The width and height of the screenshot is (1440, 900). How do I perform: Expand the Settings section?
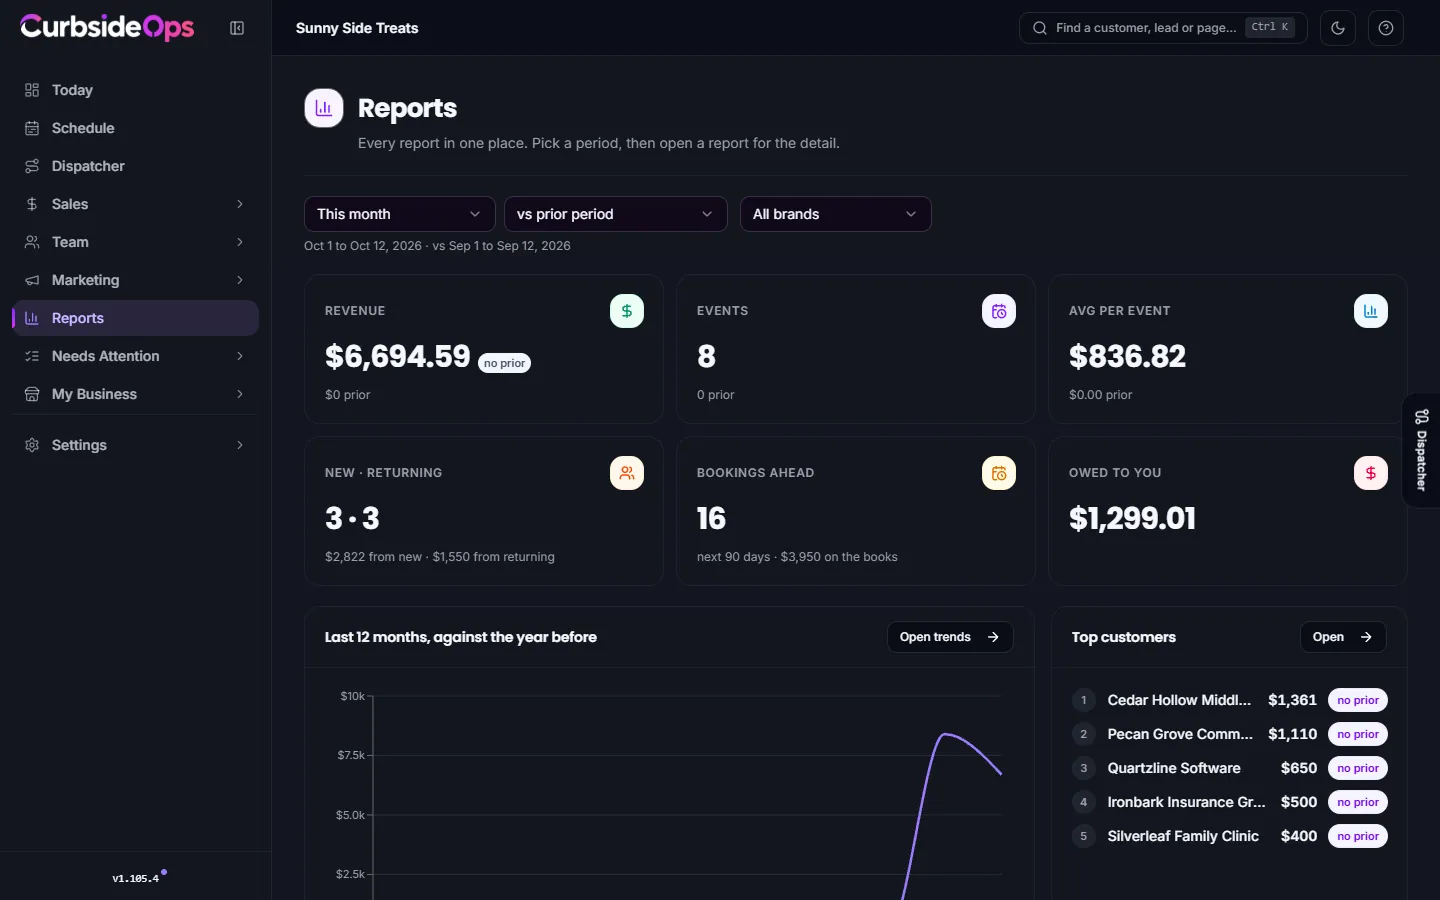[135, 445]
